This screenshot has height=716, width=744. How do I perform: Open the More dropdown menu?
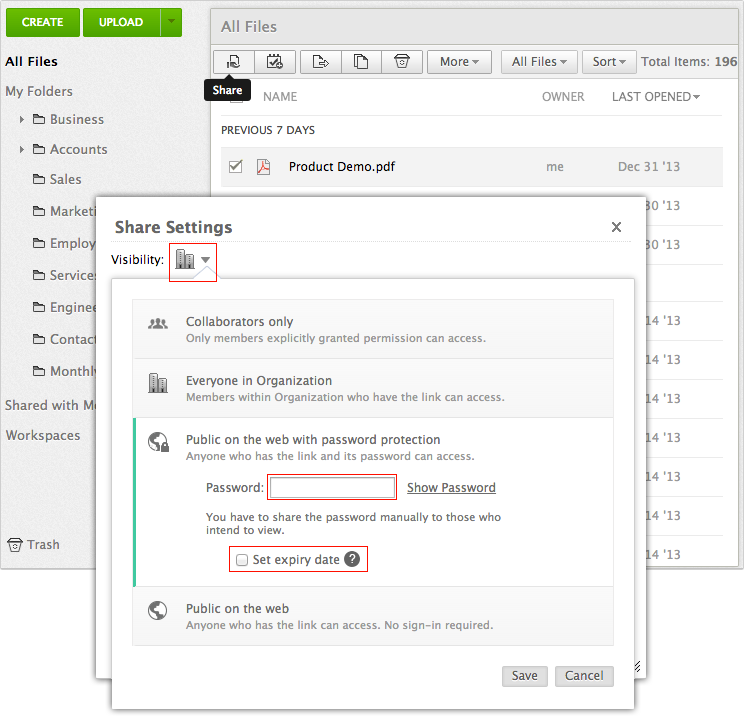click(x=459, y=62)
